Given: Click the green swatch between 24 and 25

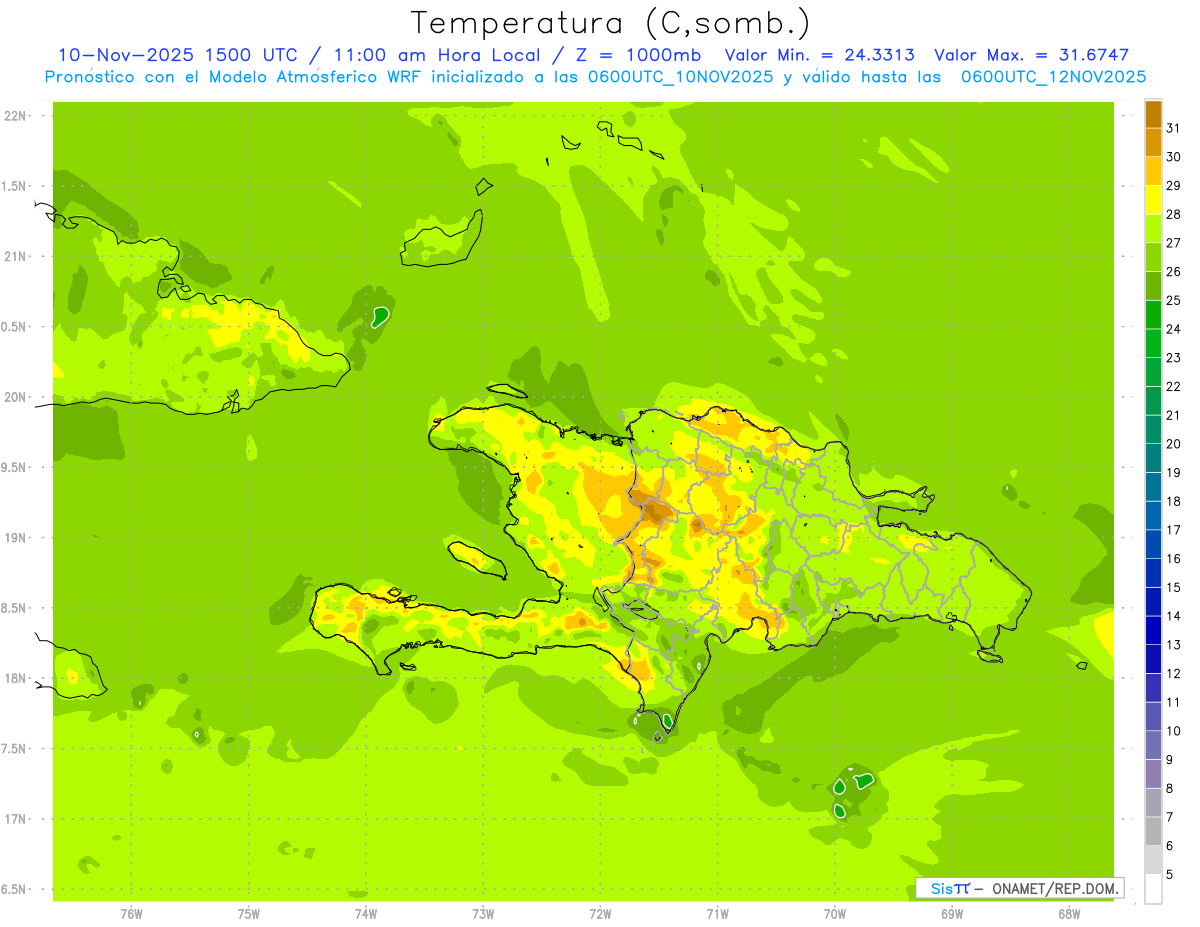Looking at the screenshot, I should click(x=1153, y=314).
